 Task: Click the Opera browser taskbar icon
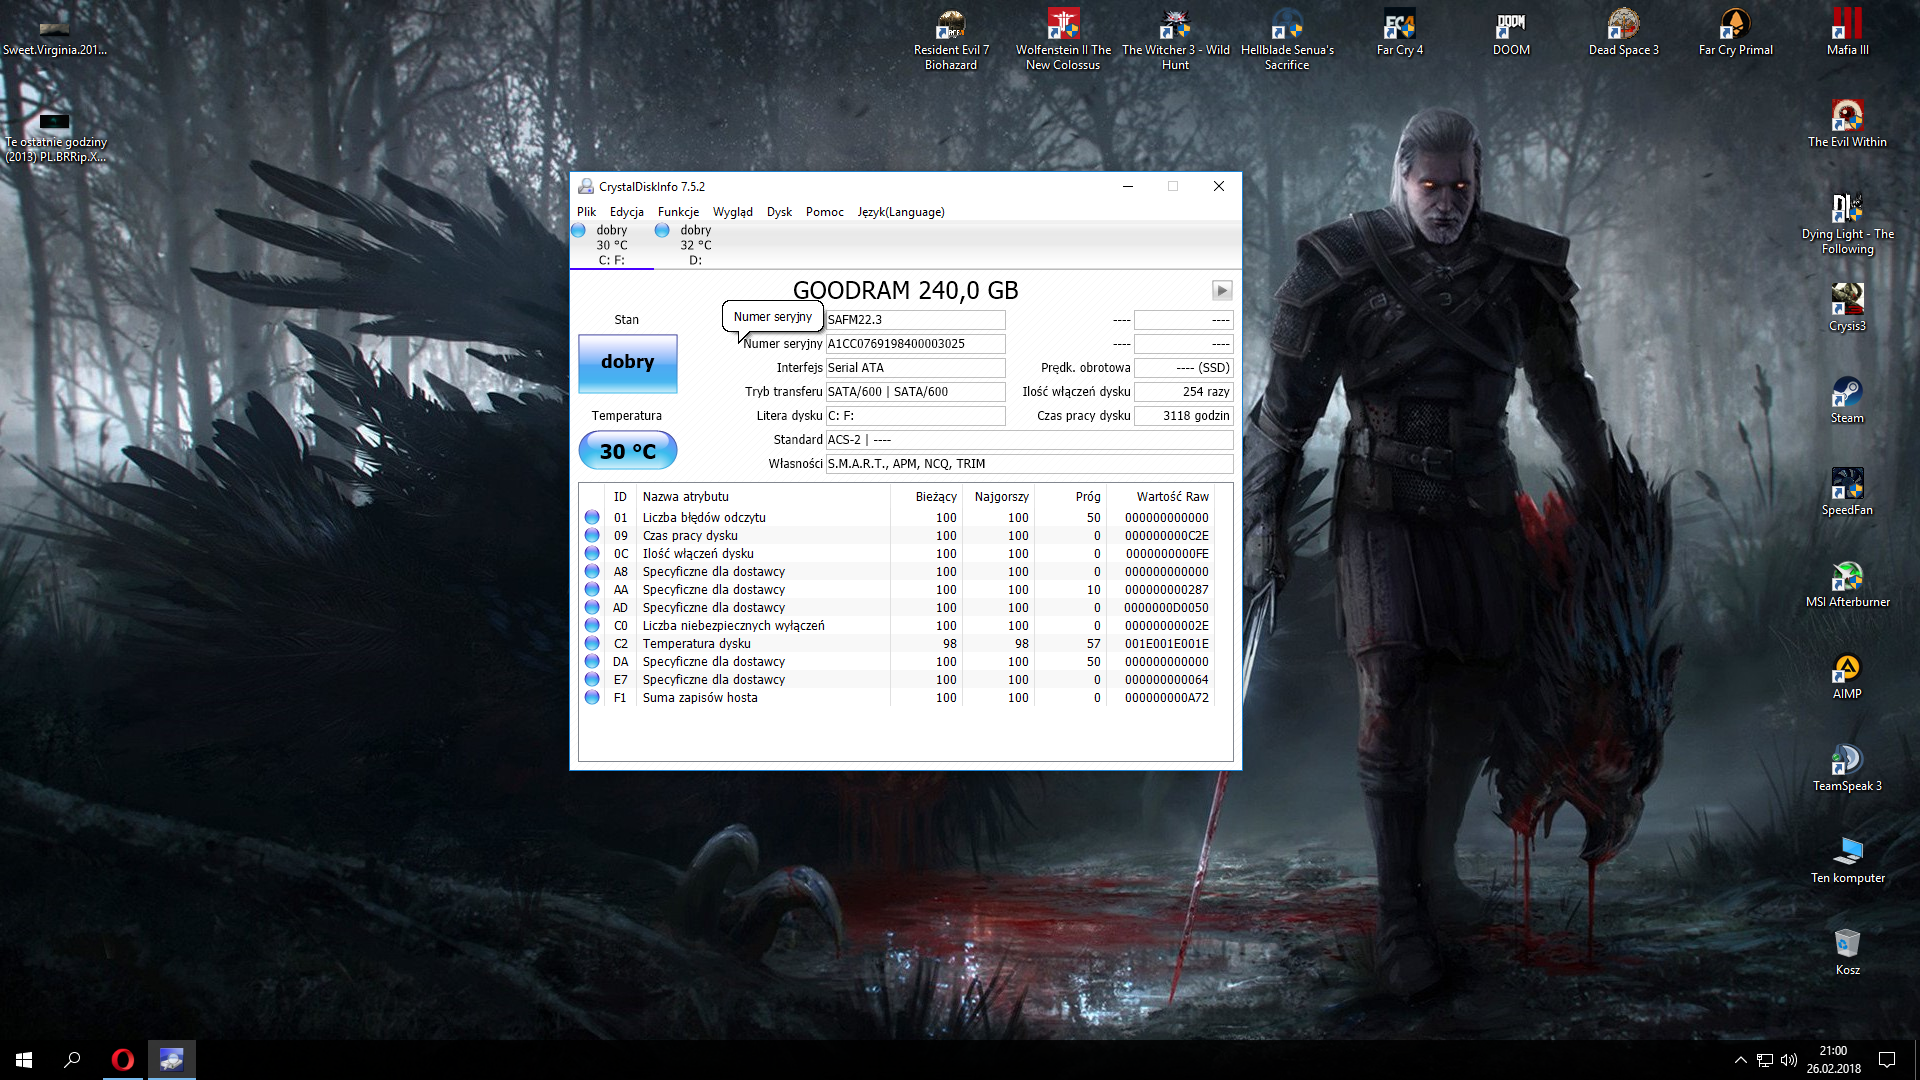[x=123, y=1060]
